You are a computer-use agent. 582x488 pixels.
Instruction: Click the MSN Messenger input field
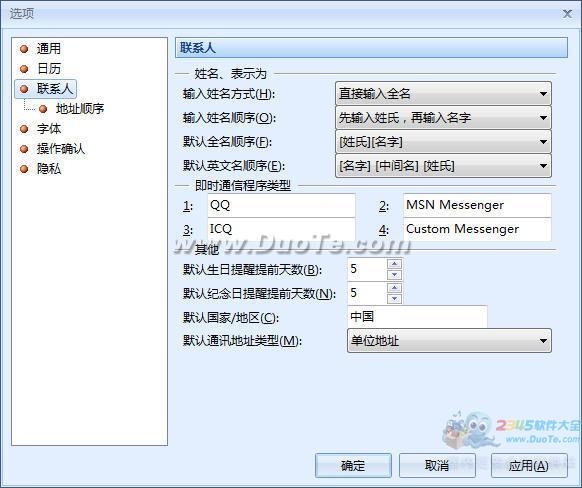[477, 205]
